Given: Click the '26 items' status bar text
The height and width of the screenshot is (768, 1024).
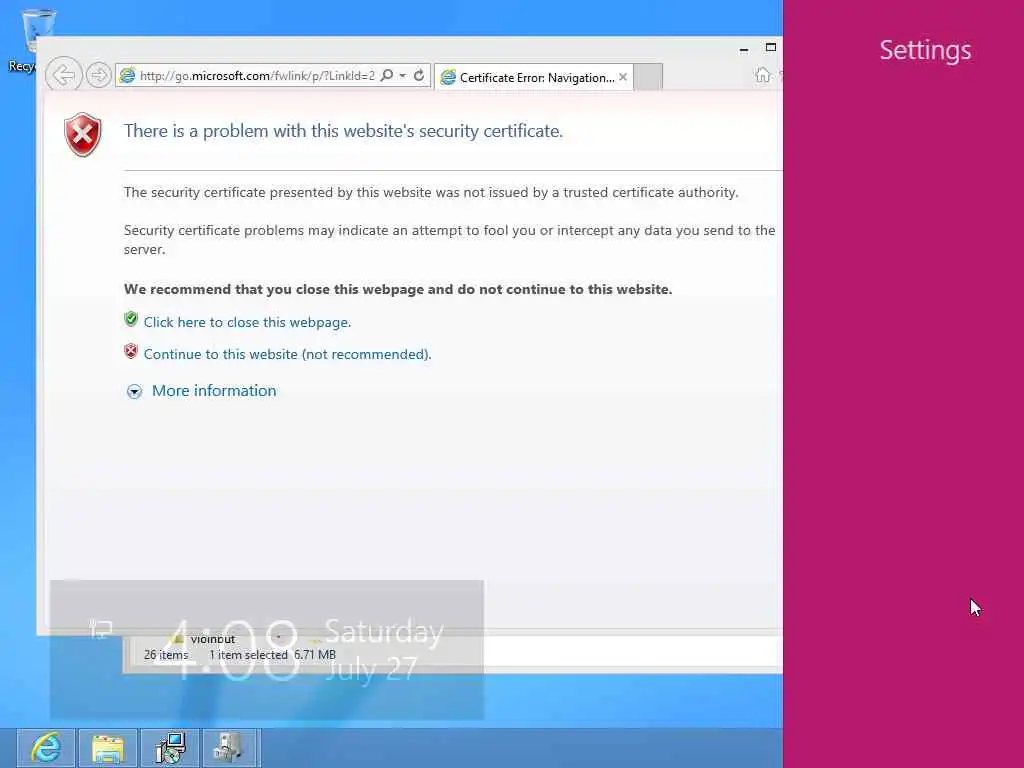Looking at the screenshot, I should [x=166, y=654].
